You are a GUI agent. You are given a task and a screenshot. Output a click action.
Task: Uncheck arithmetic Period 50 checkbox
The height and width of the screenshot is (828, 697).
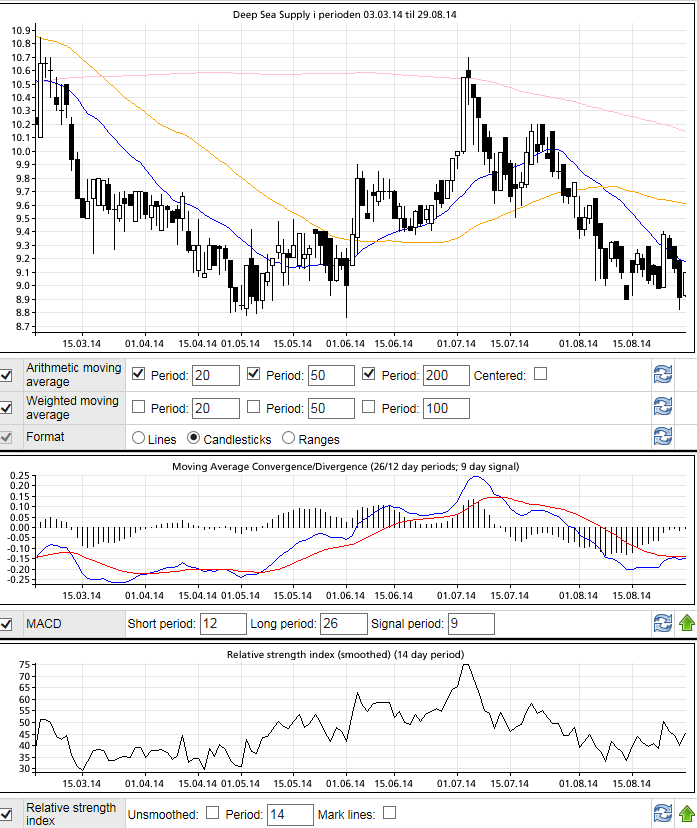pos(254,374)
